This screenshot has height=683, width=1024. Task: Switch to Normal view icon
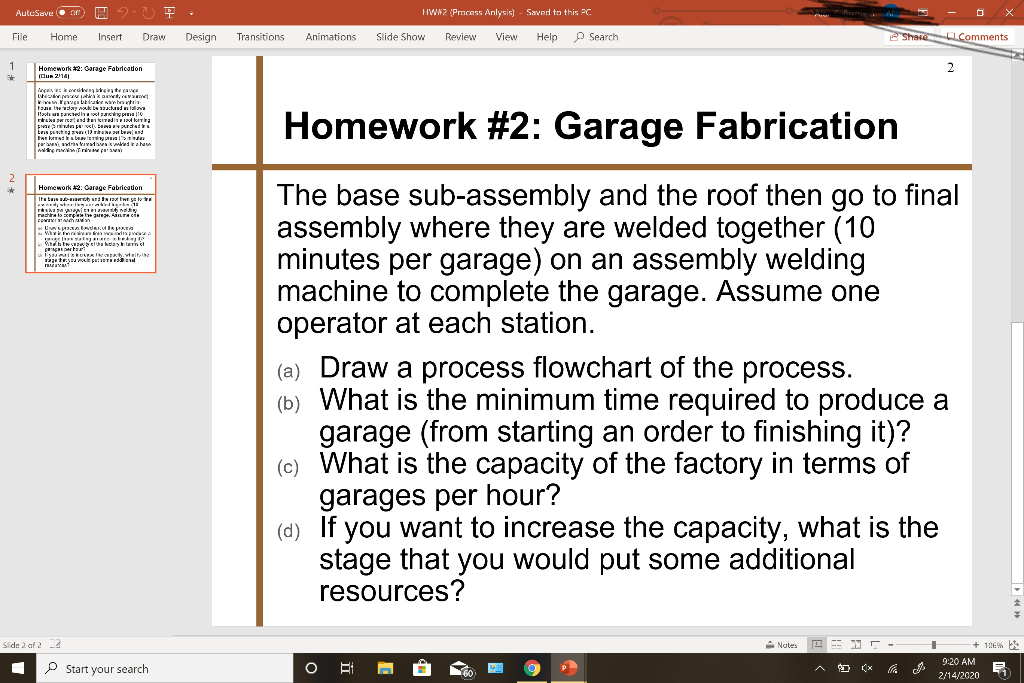(x=817, y=645)
